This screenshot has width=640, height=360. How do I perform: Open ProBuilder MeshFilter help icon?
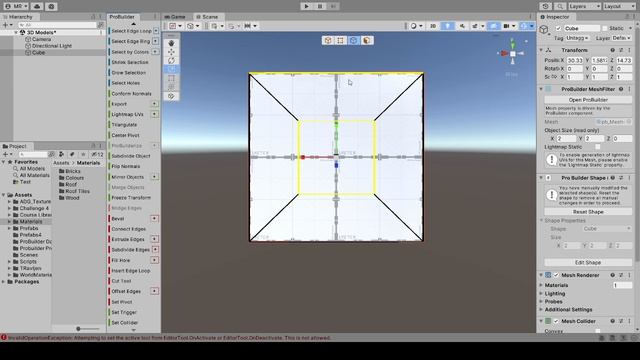point(621,89)
